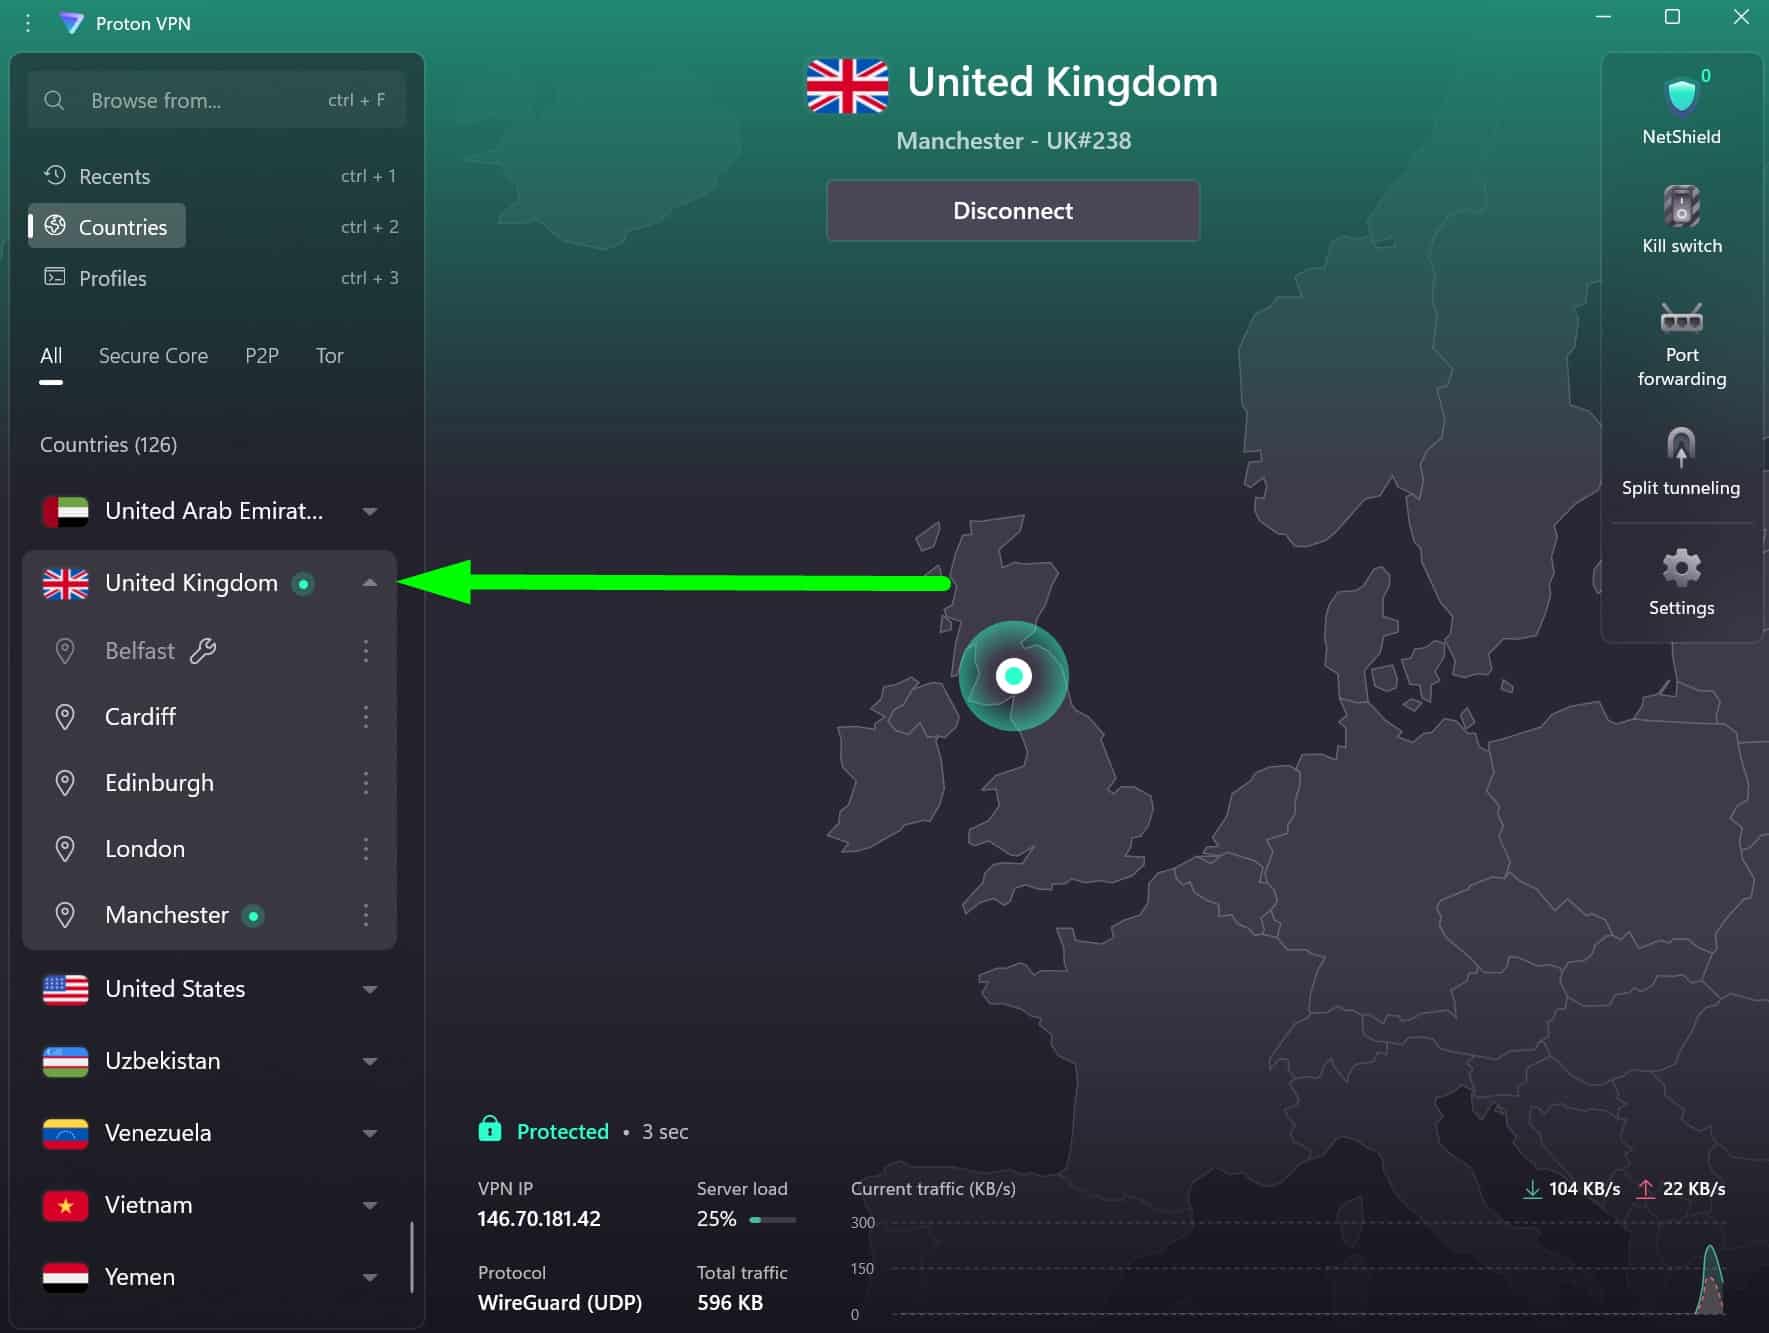The width and height of the screenshot is (1769, 1333).
Task: Select Manchester connected server row
Action: (210, 915)
